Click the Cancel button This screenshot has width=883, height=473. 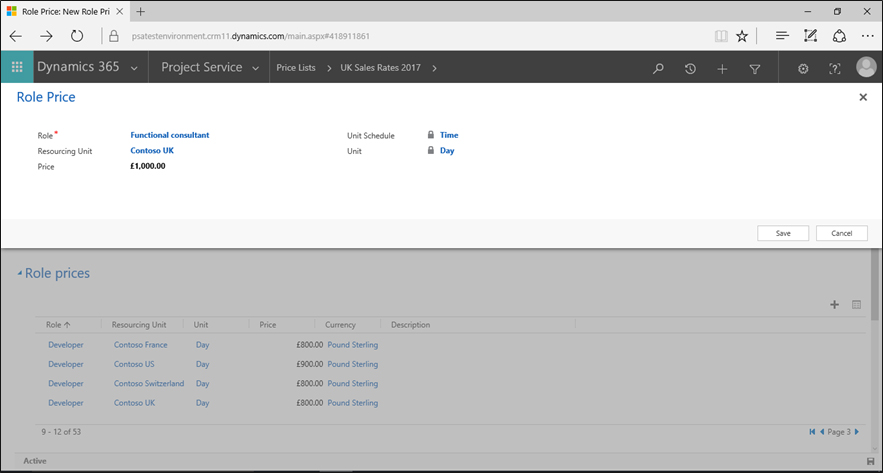pyautogui.click(x=841, y=233)
